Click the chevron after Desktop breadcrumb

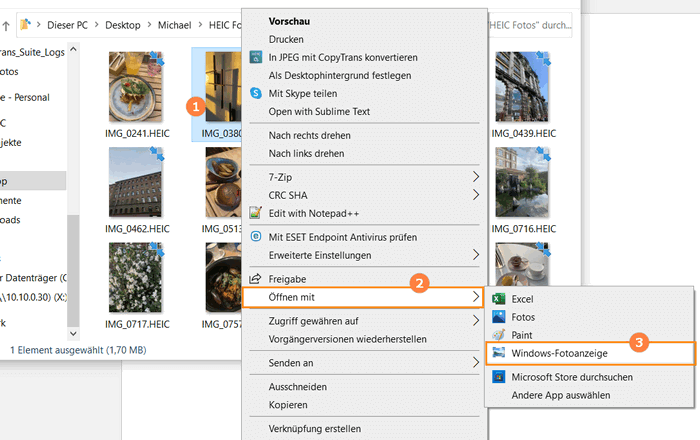149,25
